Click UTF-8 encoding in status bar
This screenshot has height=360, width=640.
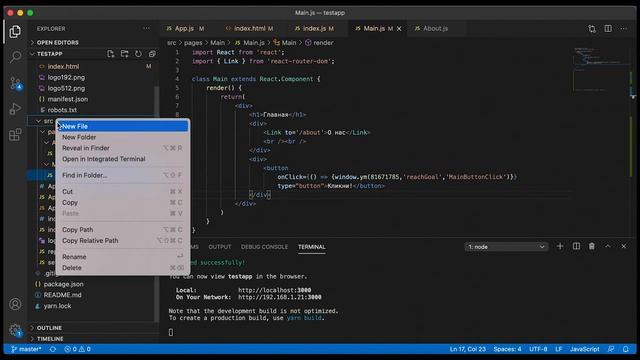[538, 349]
